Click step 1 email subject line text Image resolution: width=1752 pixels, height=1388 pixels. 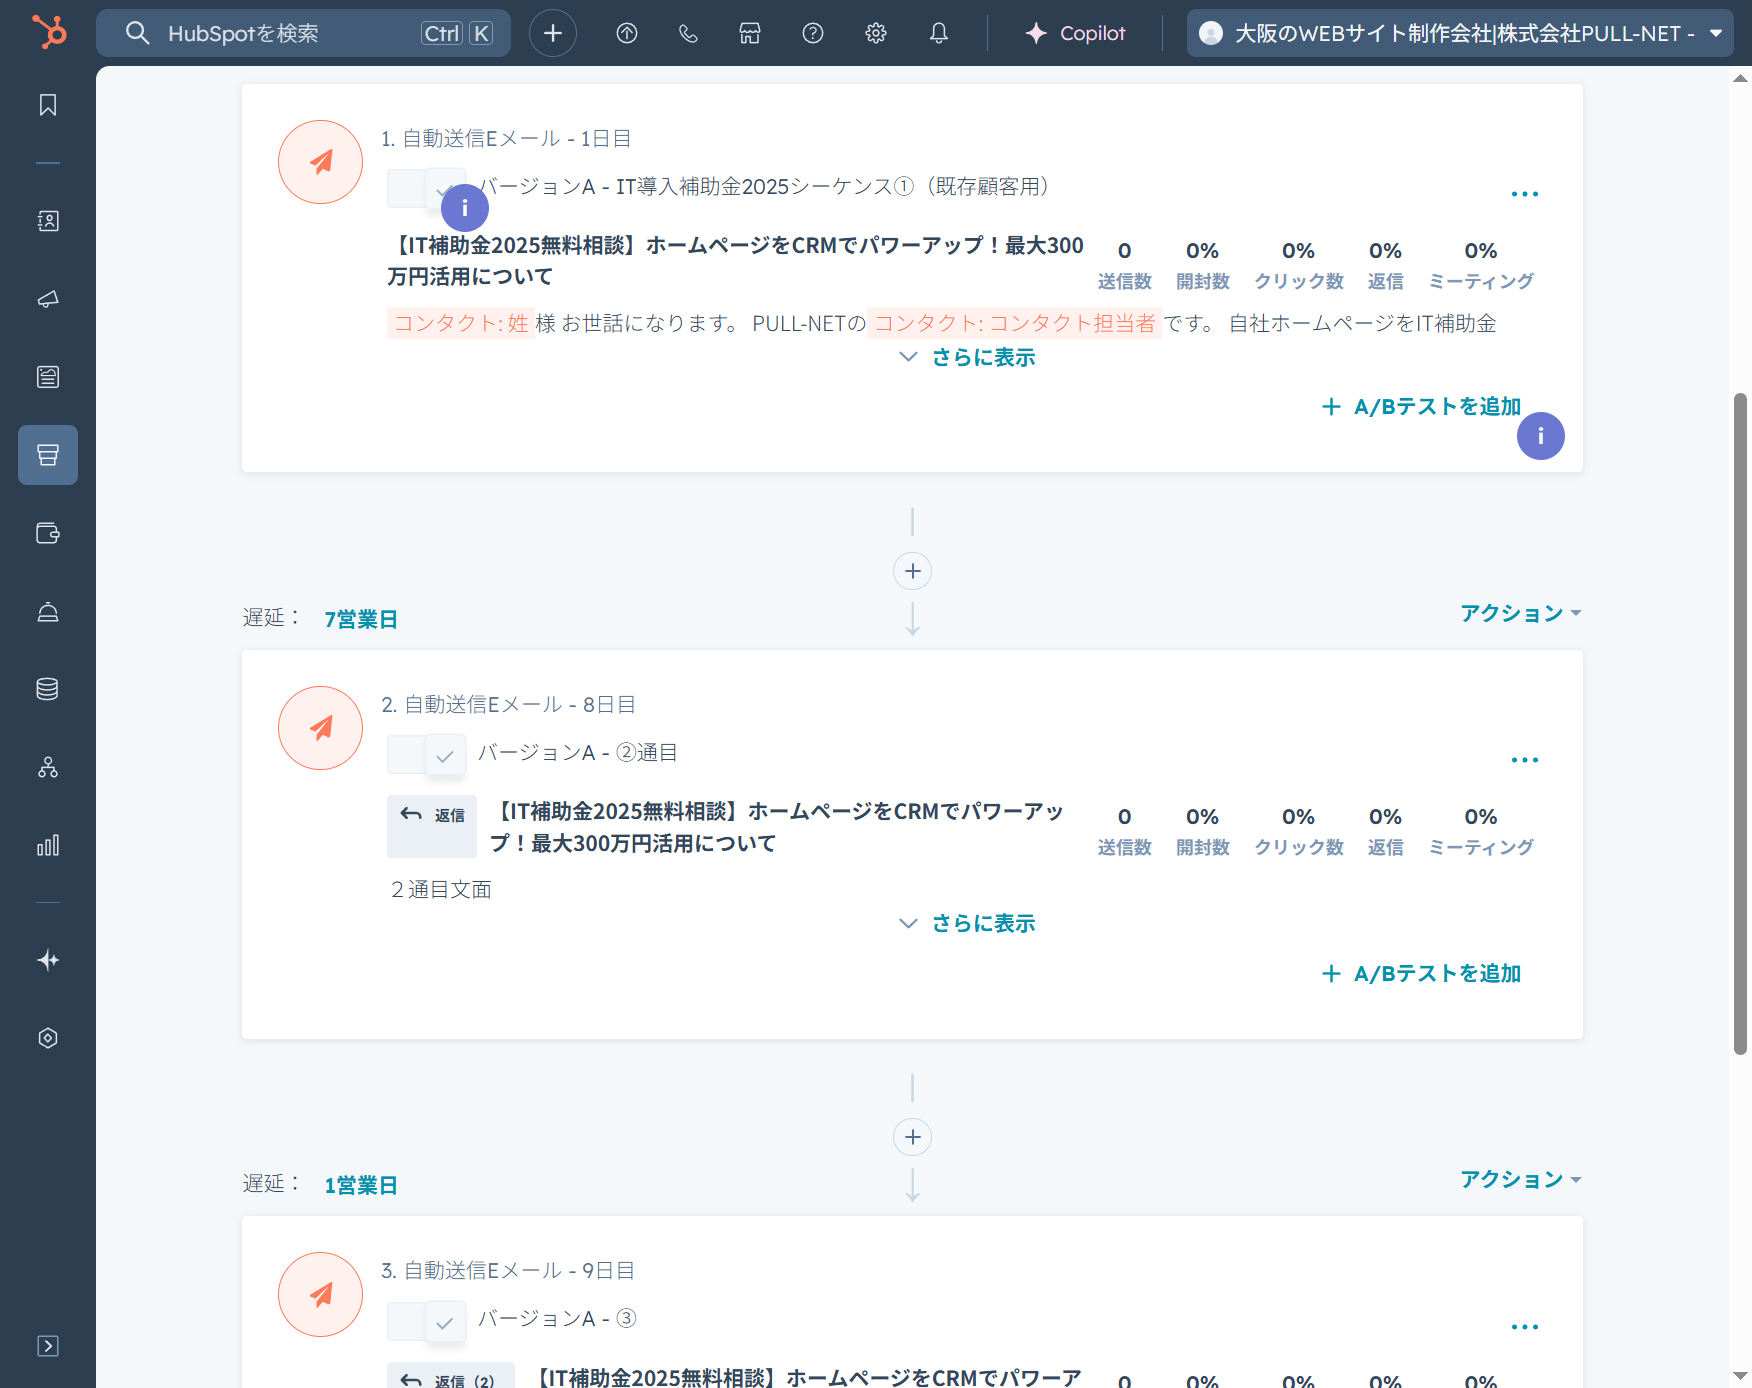pos(735,261)
